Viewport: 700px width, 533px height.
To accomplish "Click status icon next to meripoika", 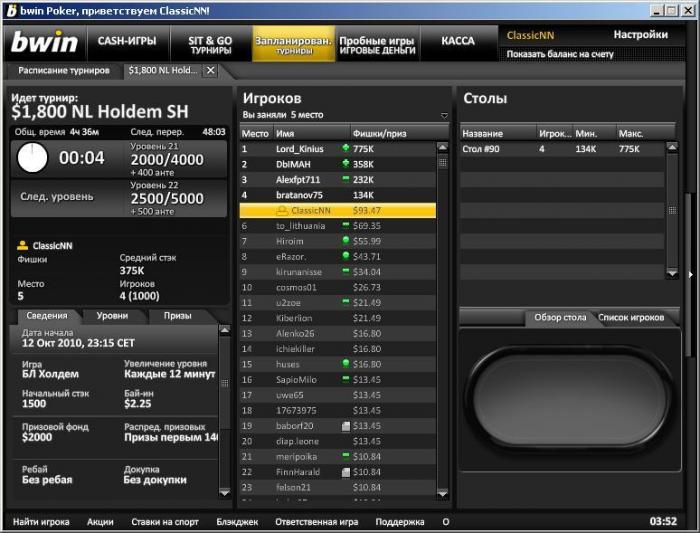I will pyautogui.click(x=346, y=456).
